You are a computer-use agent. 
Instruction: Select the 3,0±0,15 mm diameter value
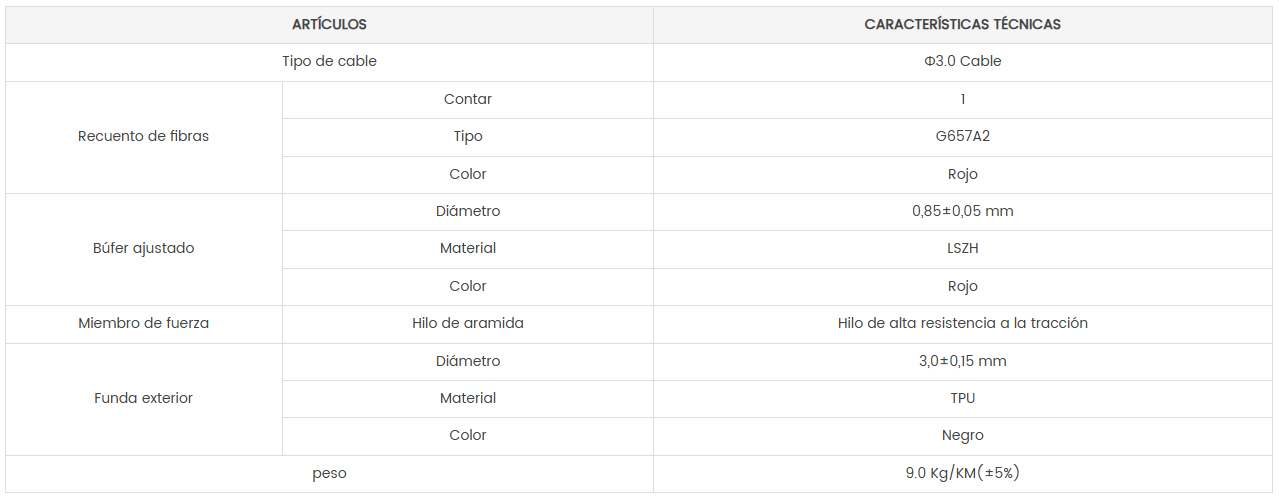click(963, 361)
